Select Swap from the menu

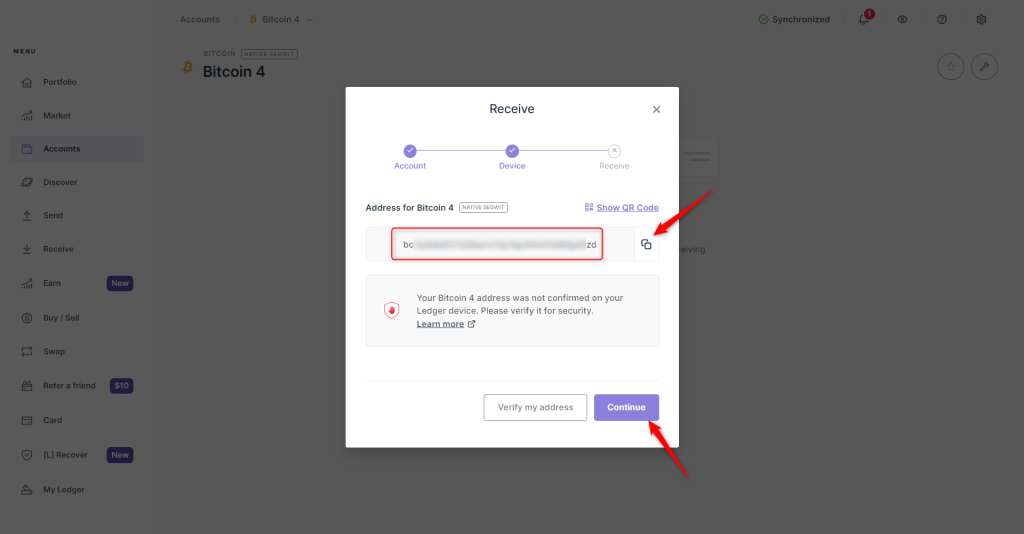coord(53,352)
